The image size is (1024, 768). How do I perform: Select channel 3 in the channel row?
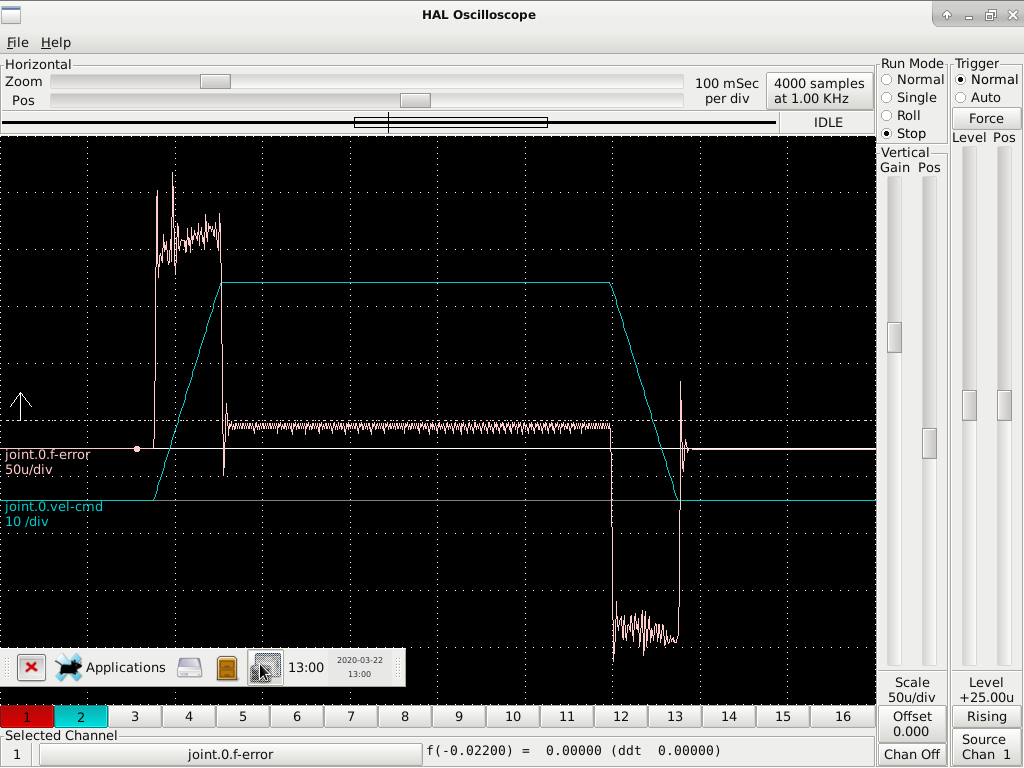click(x=135, y=716)
